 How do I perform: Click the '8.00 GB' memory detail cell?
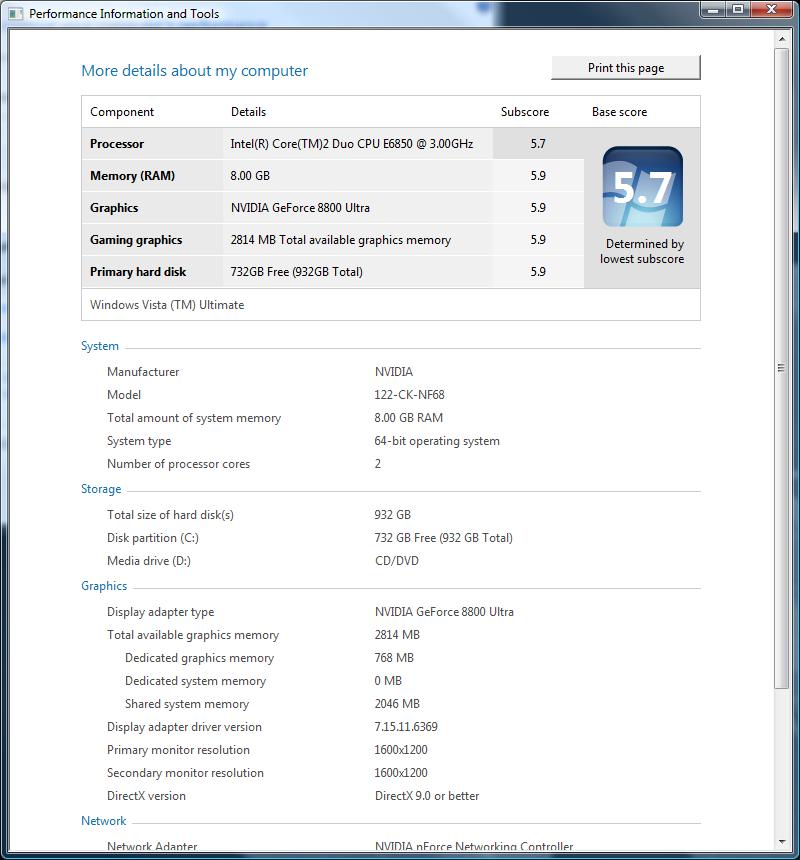(250, 176)
